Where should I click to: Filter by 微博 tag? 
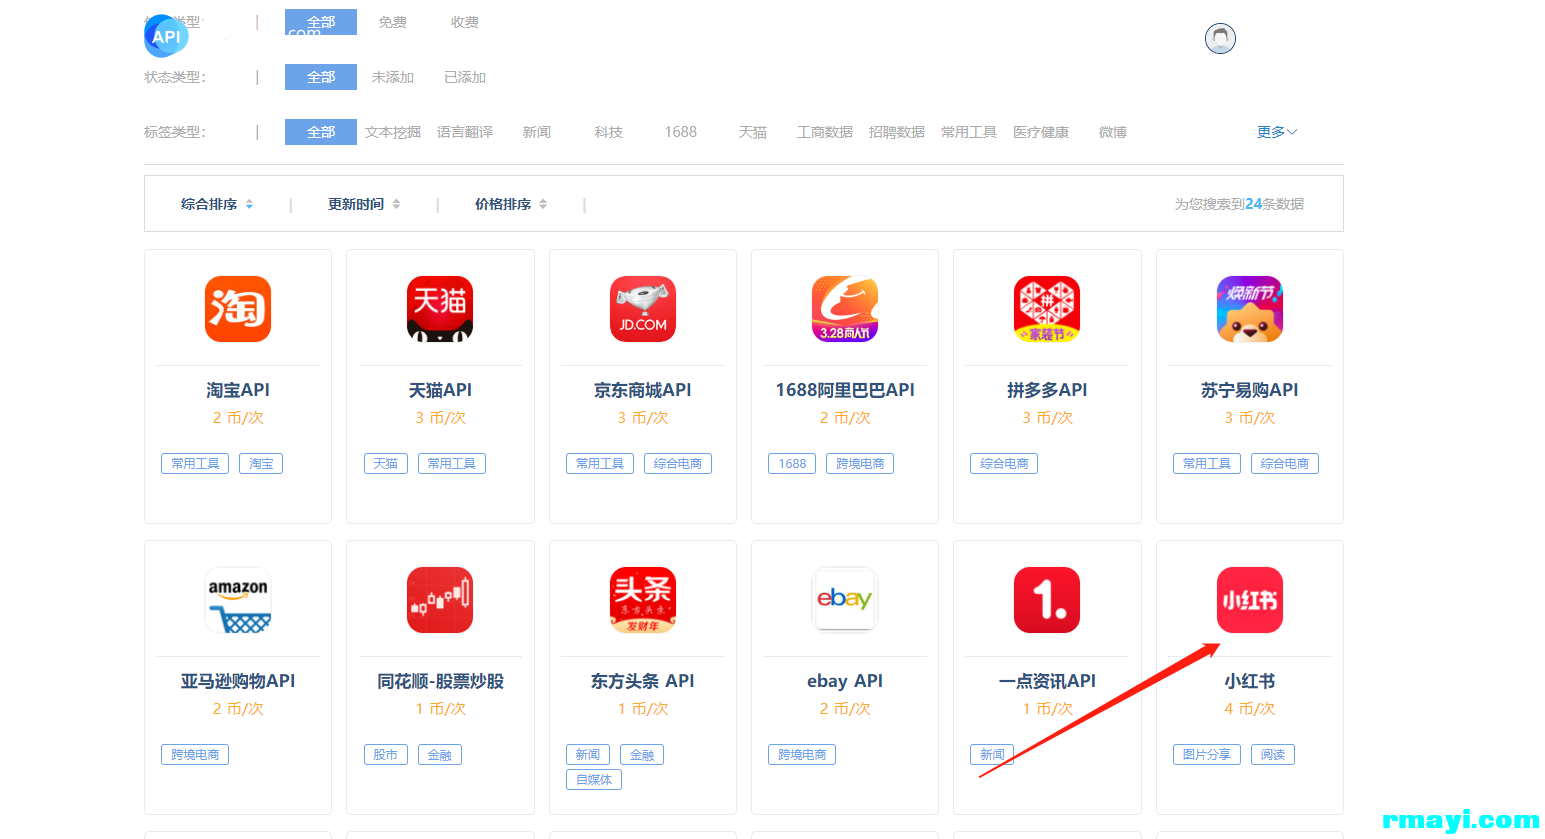(1113, 132)
